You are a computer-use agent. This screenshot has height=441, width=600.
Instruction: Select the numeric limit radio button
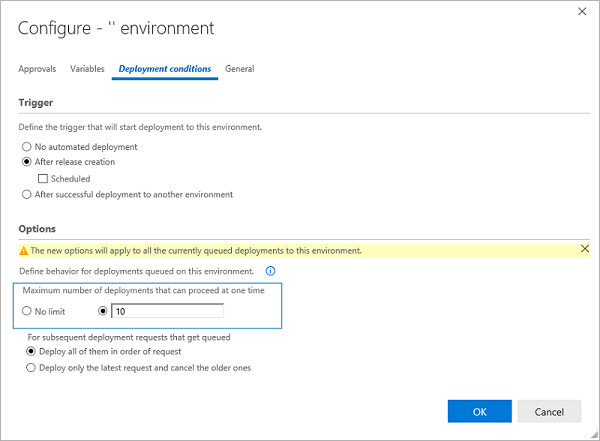point(103,311)
